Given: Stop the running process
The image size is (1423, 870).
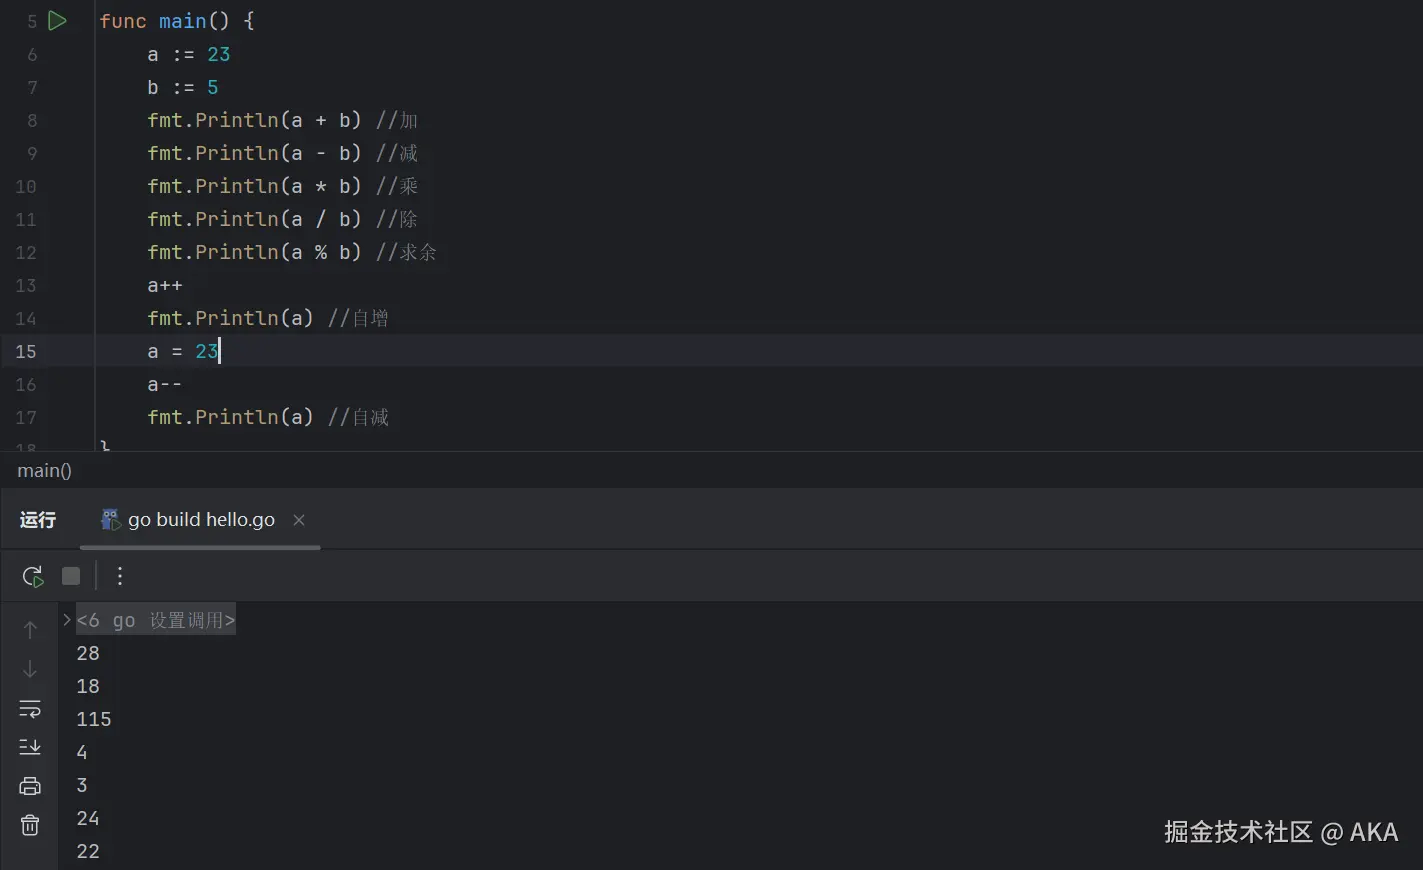Looking at the screenshot, I should click(x=71, y=576).
